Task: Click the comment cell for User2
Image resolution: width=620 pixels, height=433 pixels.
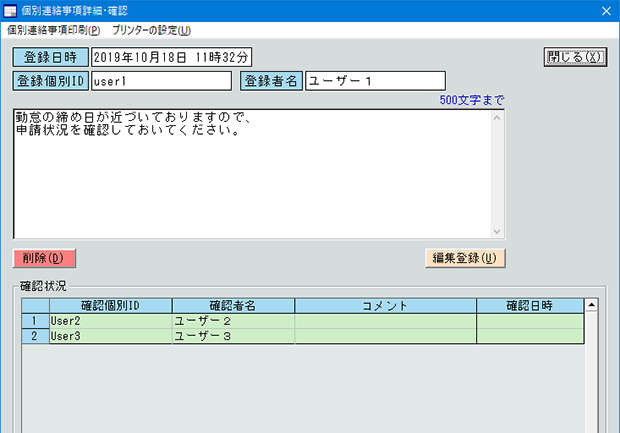Action: click(x=386, y=321)
